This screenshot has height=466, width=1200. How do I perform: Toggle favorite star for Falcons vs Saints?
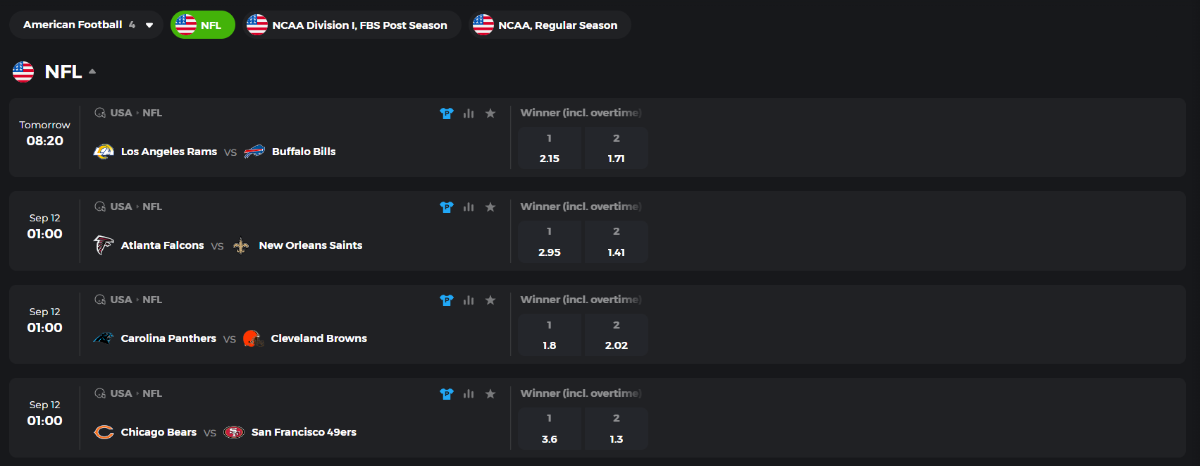click(490, 207)
